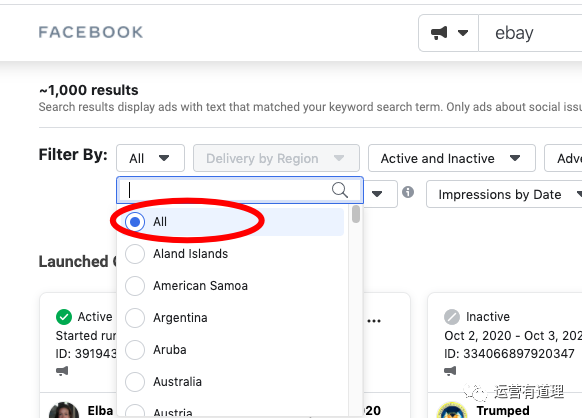582x418 pixels.
Task: Click the info icon beside Impressions by Date
Action: tap(408, 192)
